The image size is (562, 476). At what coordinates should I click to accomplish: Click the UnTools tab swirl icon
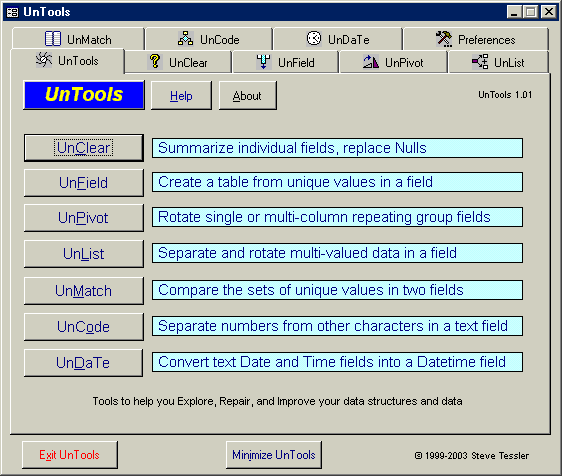(44, 60)
